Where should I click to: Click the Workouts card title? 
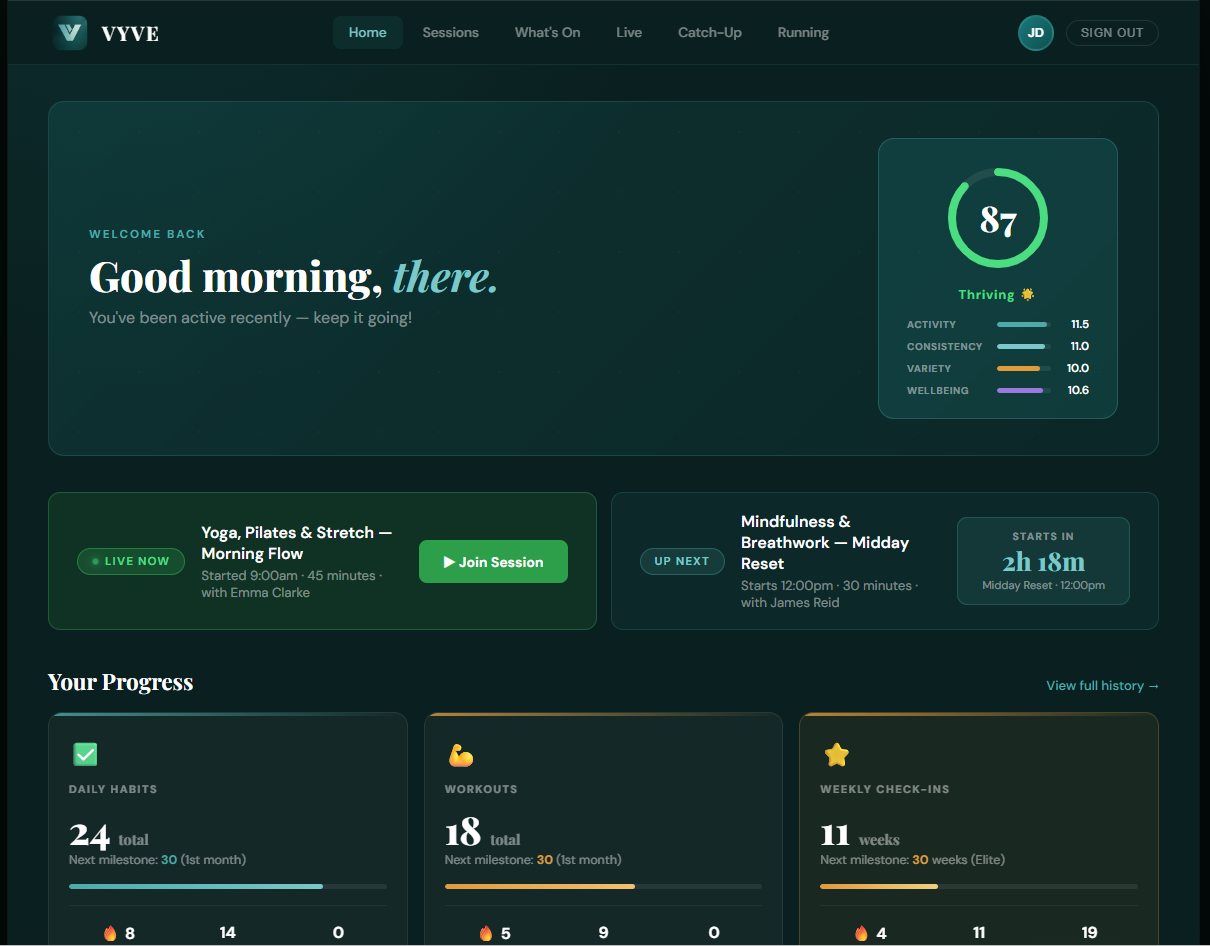pos(481,789)
